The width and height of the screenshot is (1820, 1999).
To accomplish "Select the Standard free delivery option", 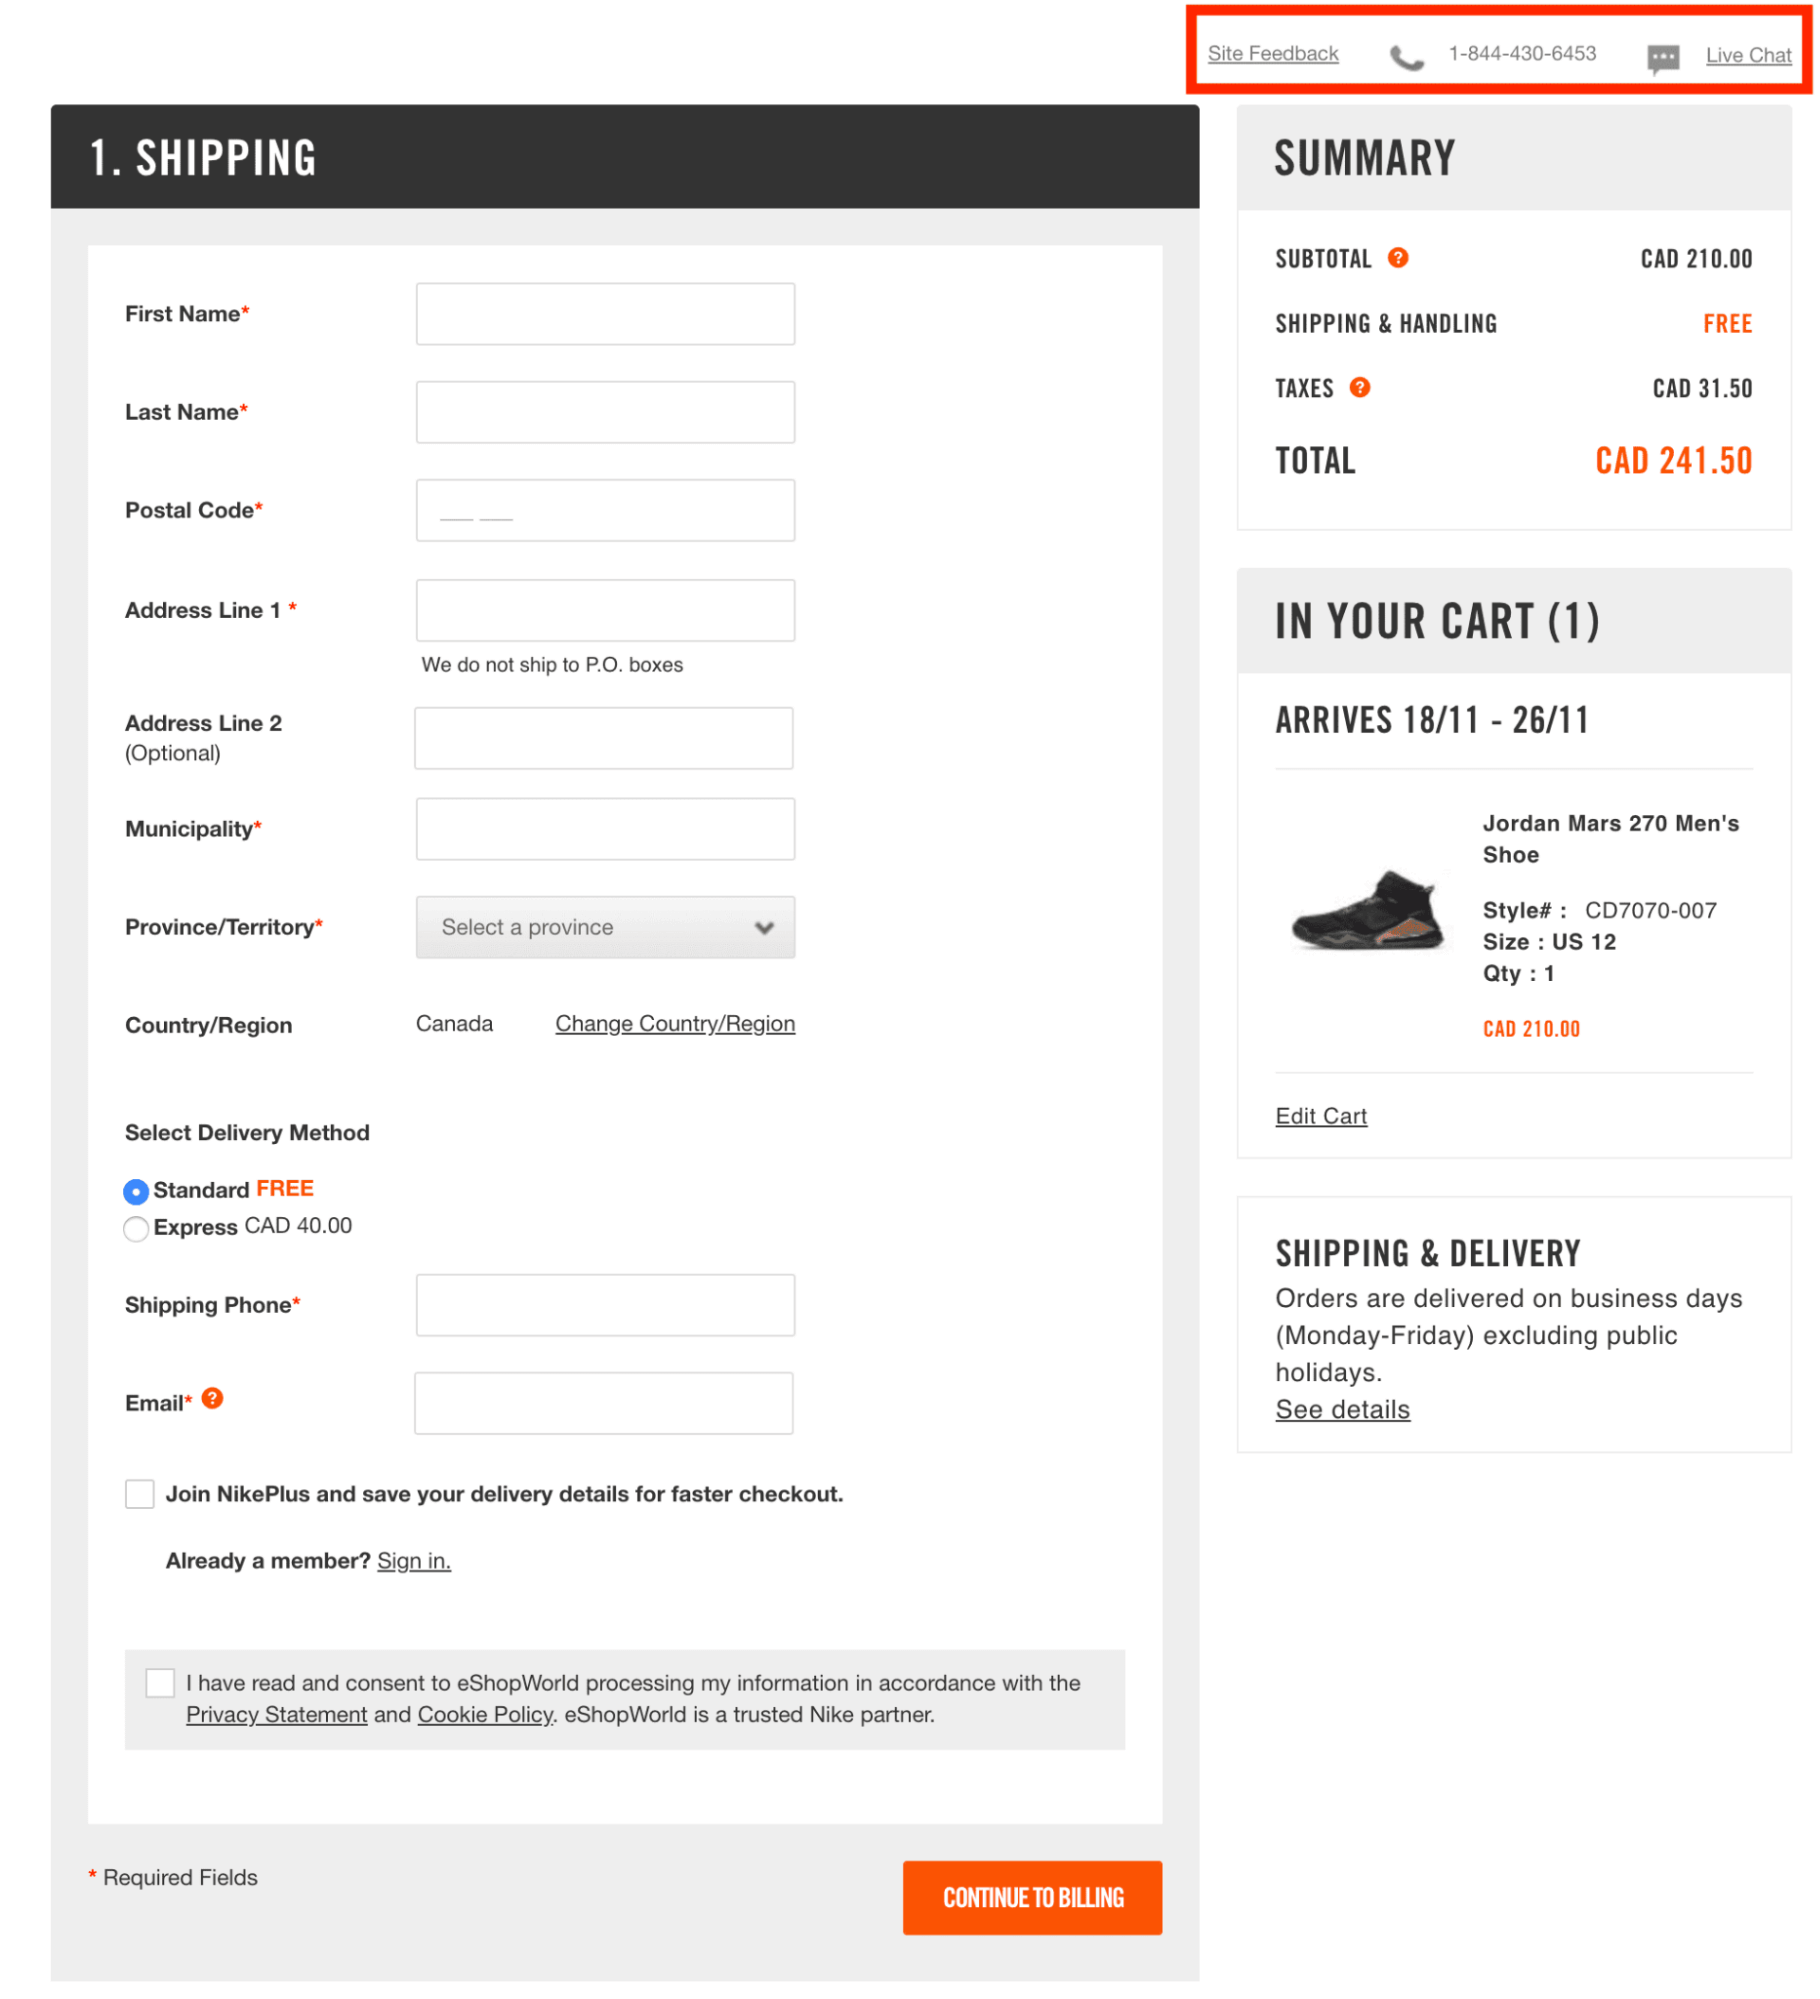I will 136,1191.
